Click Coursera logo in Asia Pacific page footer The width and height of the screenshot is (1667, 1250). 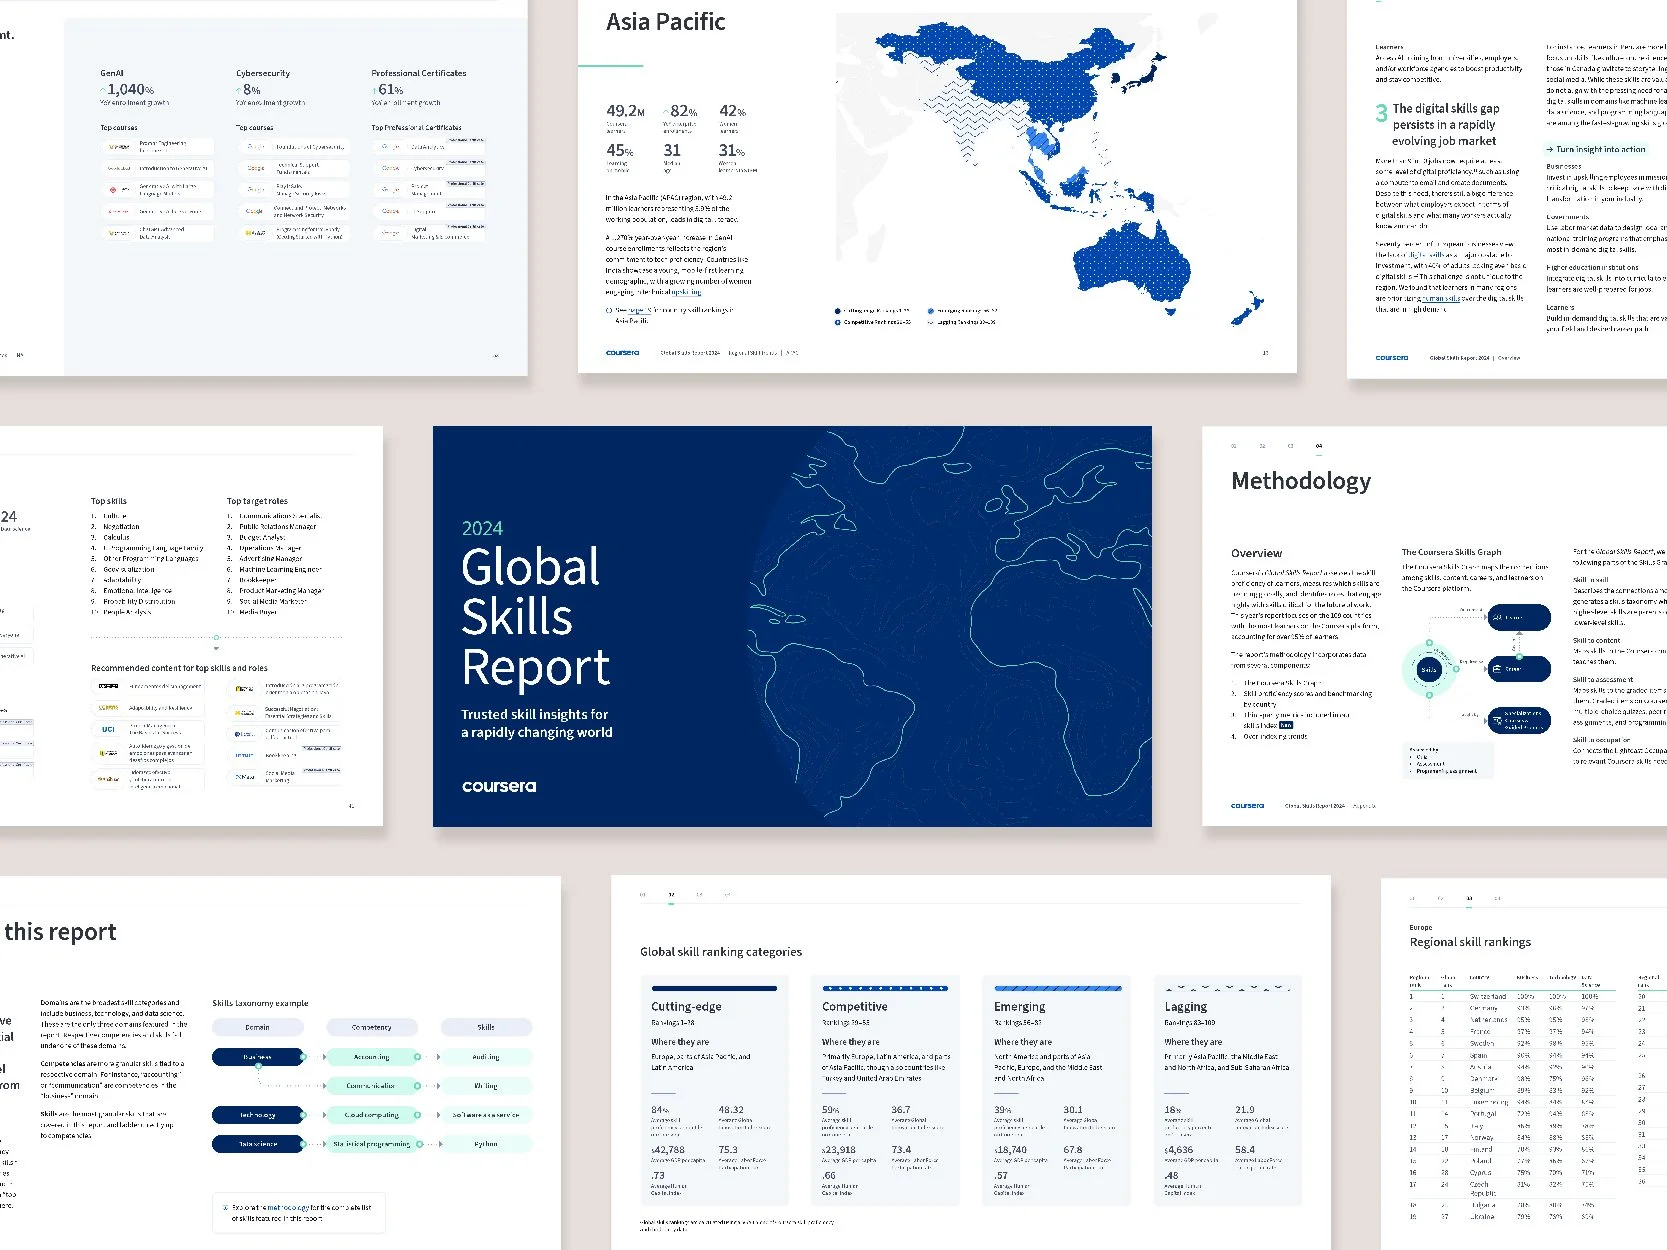[x=622, y=352]
